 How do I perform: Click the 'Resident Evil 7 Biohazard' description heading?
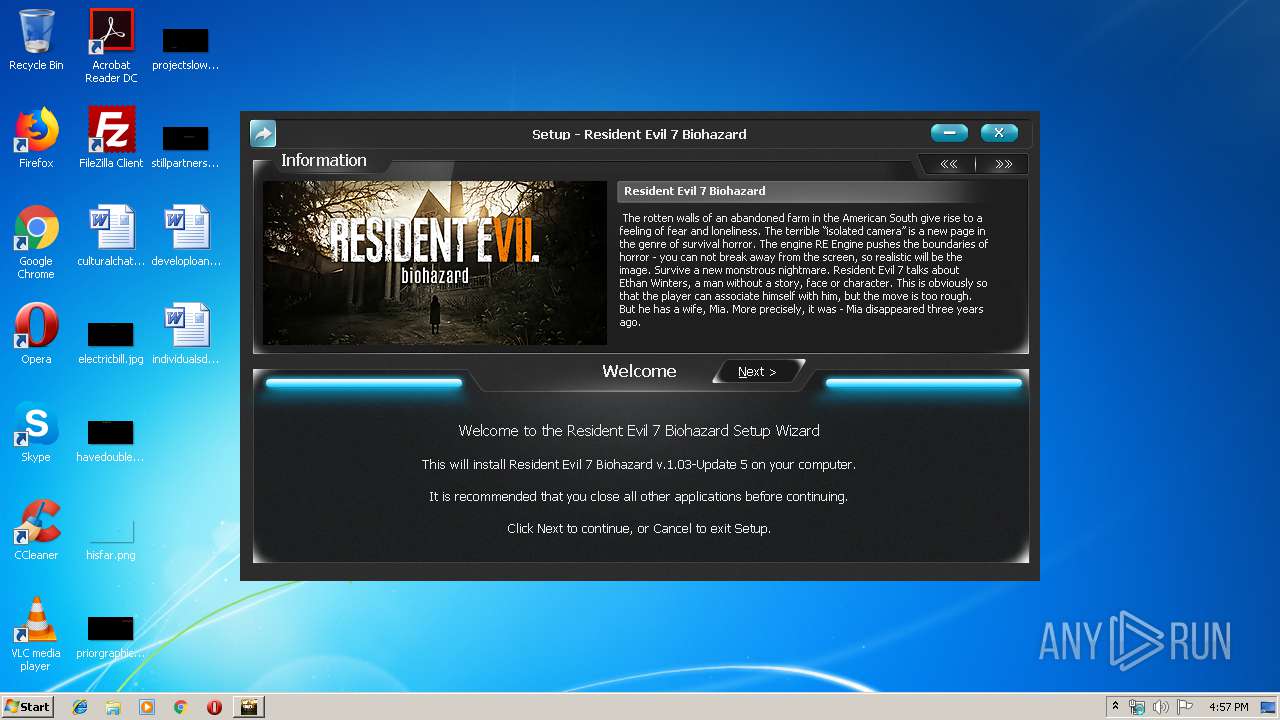tap(695, 191)
